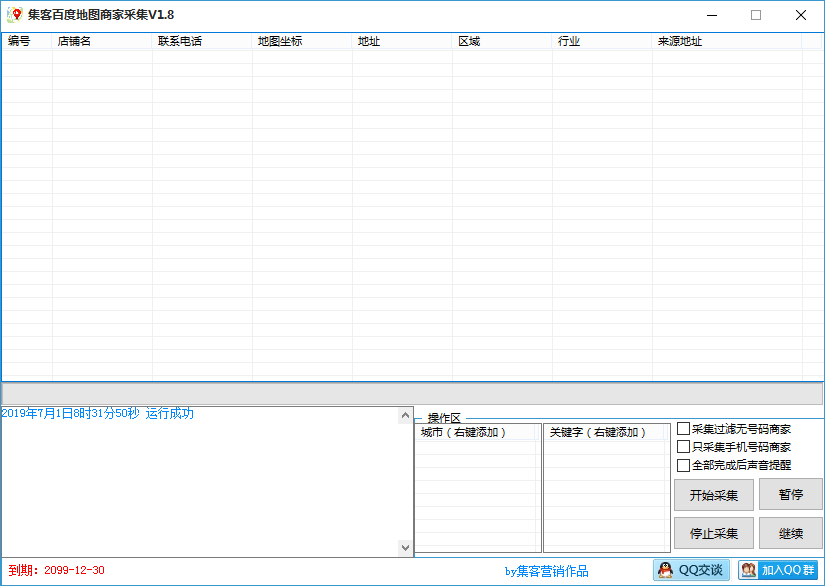The width and height of the screenshot is (825, 586).
Task: Click the 店铺名 column header
Action: (x=102, y=41)
